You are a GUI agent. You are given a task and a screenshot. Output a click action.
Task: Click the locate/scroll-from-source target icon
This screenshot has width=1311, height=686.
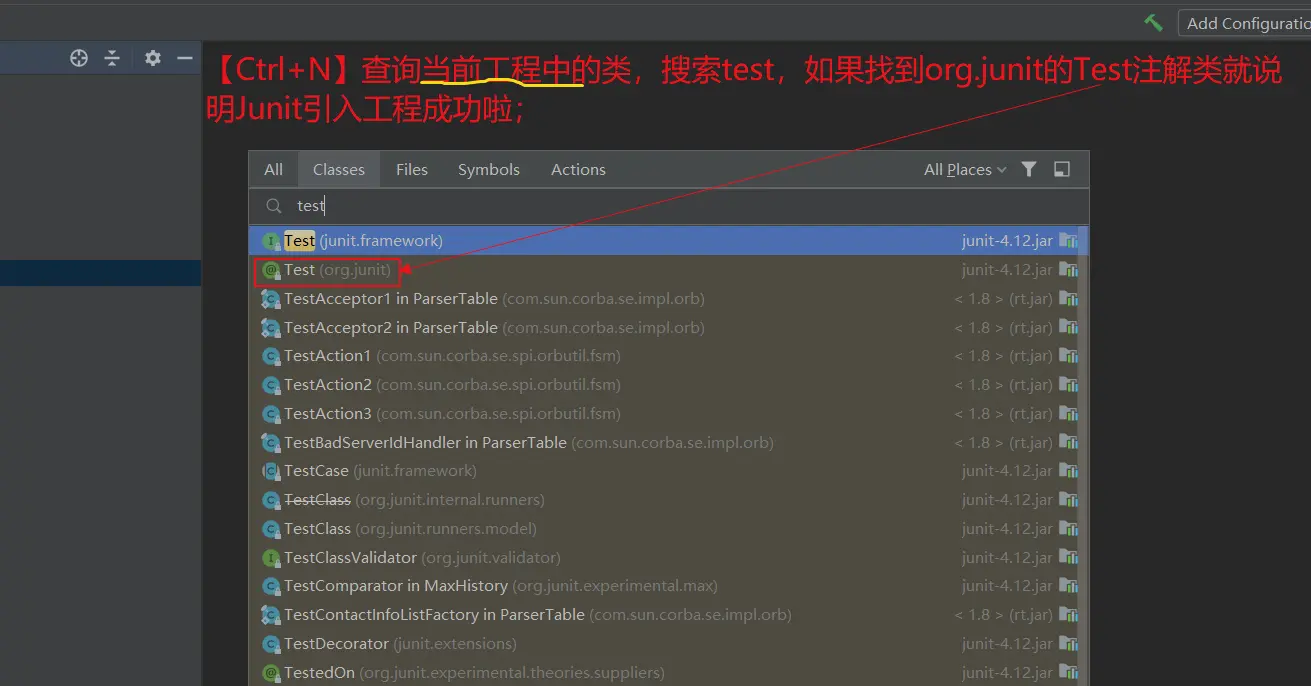[x=79, y=58]
